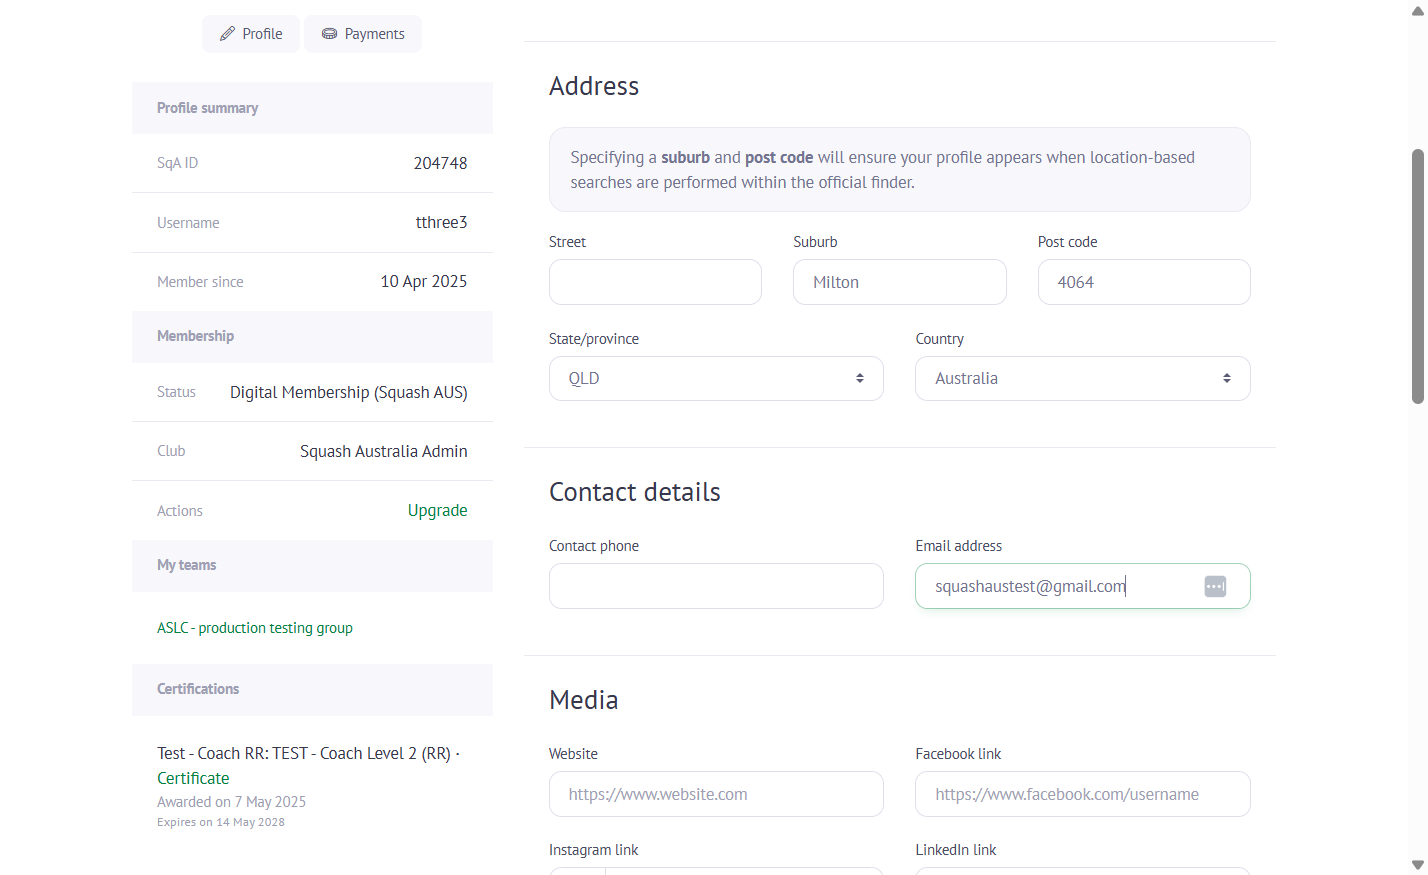Open ASLC - production testing group link

tap(255, 628)
